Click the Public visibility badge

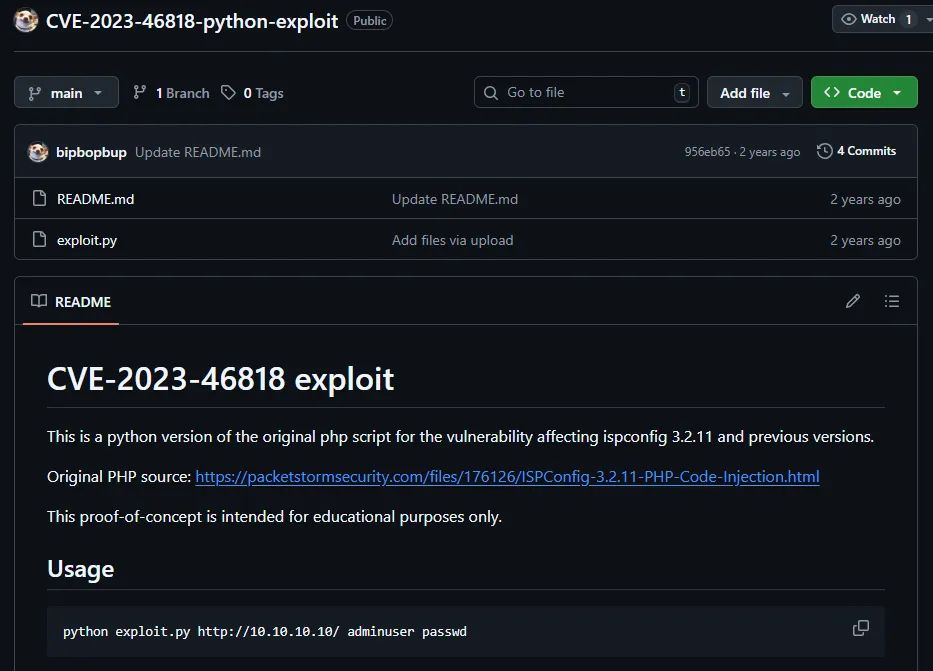pos(370,21)
